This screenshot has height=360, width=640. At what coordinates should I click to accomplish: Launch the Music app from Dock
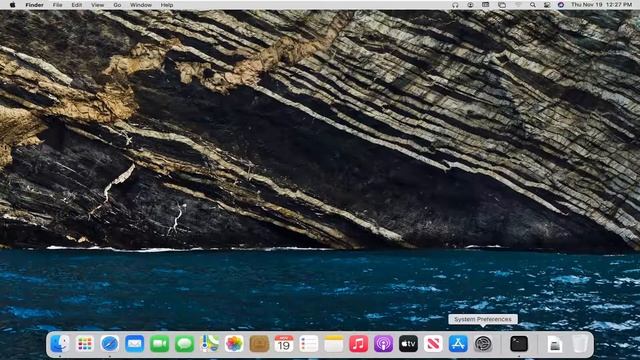[359, 344]
